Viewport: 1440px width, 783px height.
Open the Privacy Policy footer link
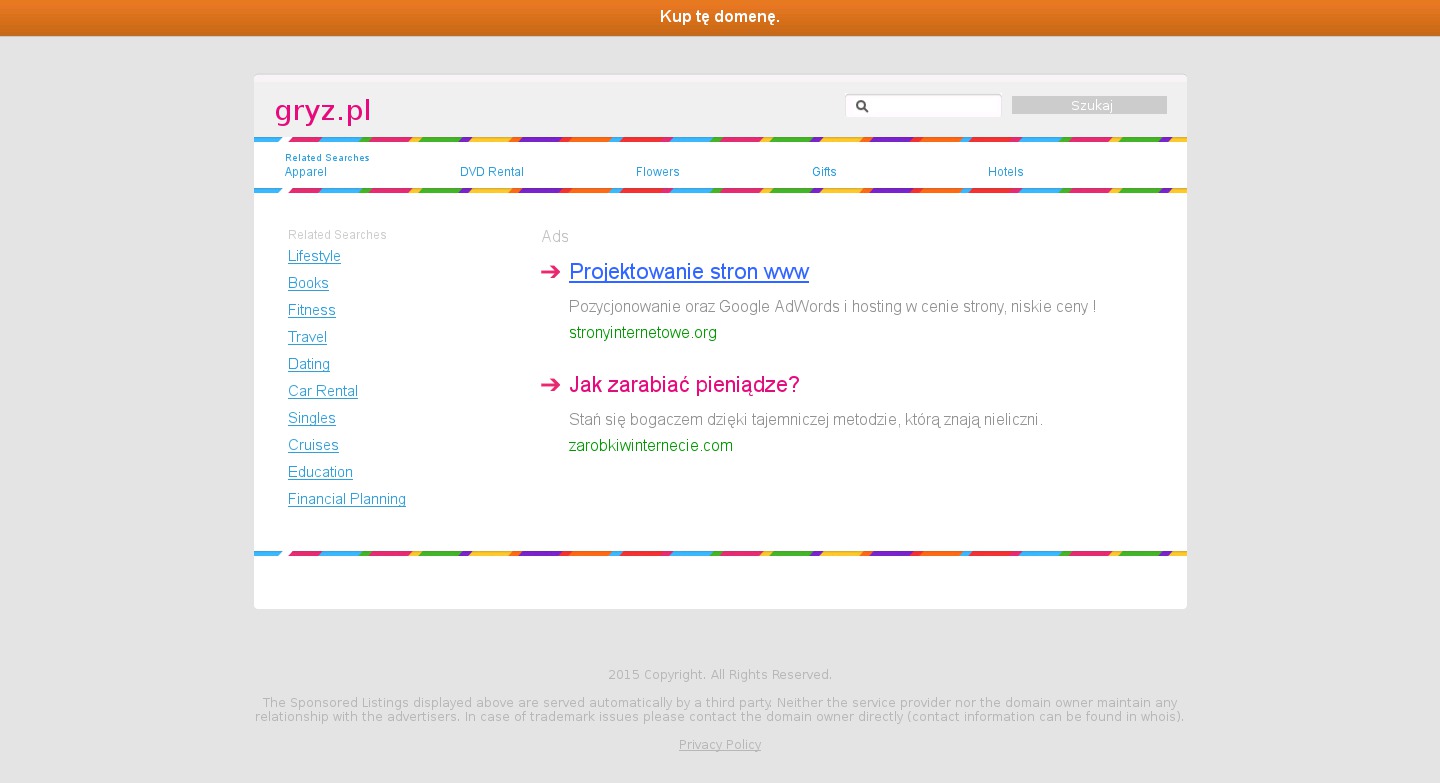[720, 745]
